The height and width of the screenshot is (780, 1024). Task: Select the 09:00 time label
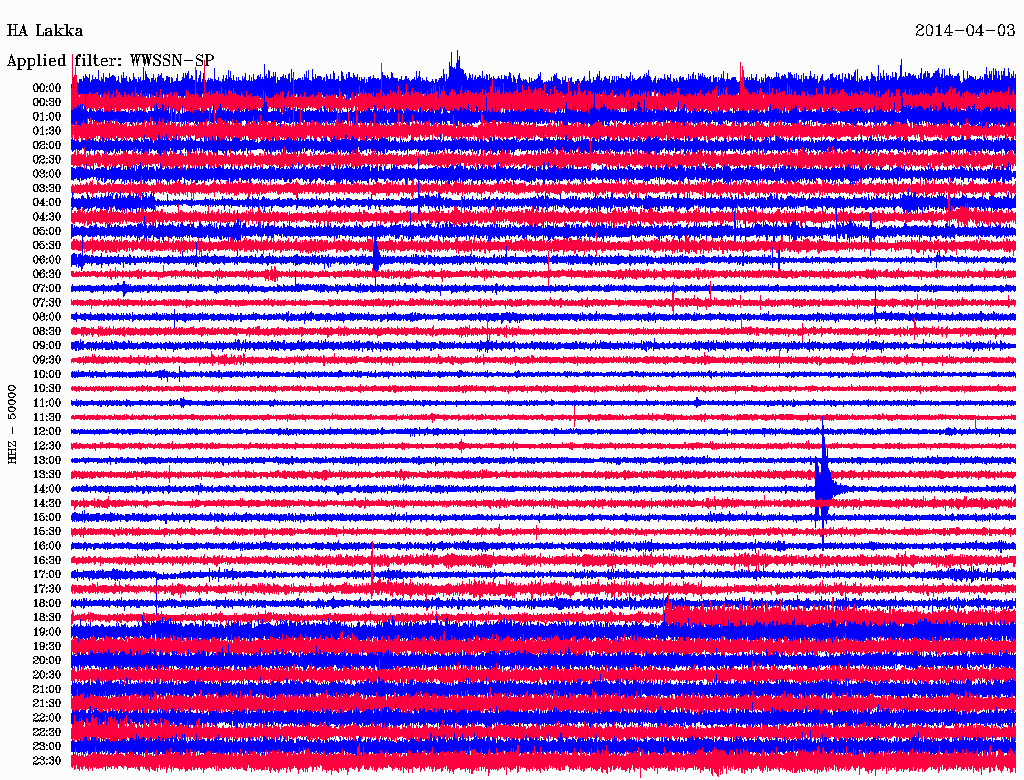[47, 346]
